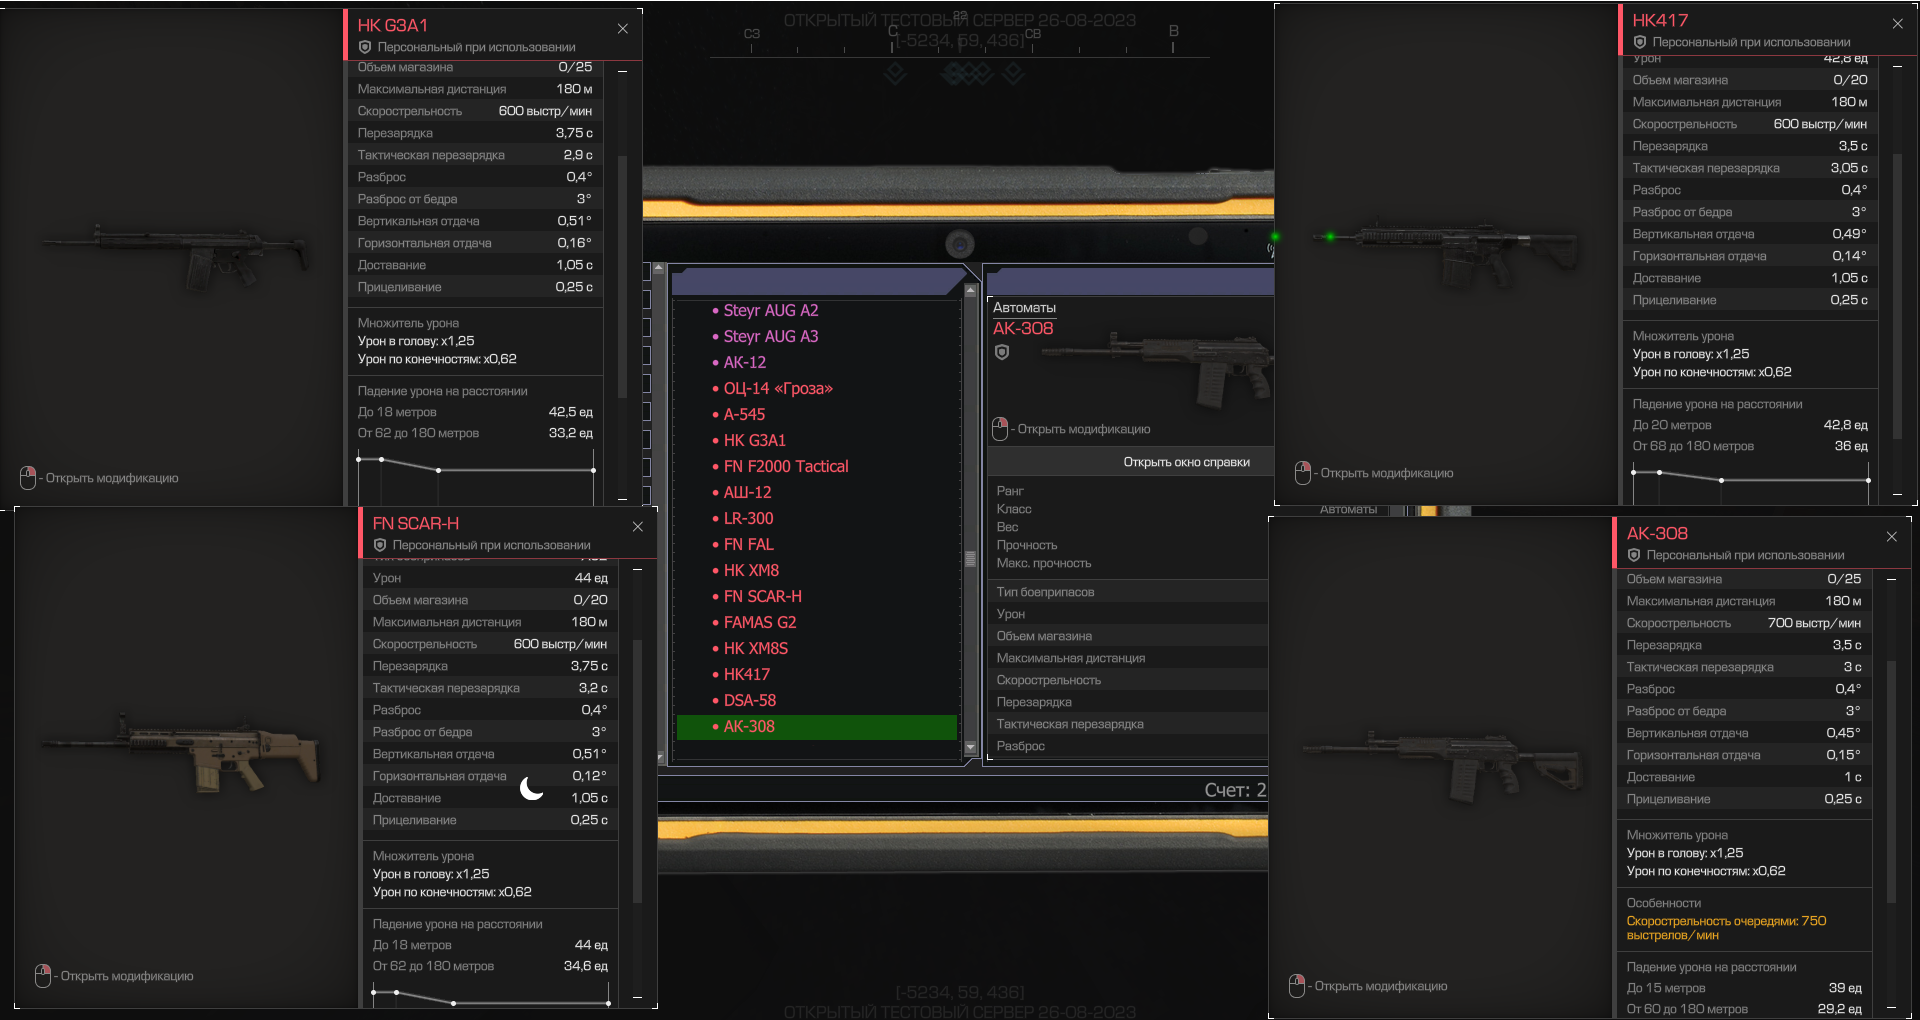1920x1020 pixels.
Task: Close the FN SCAR-H stats panel
Action: click(638, 526)
